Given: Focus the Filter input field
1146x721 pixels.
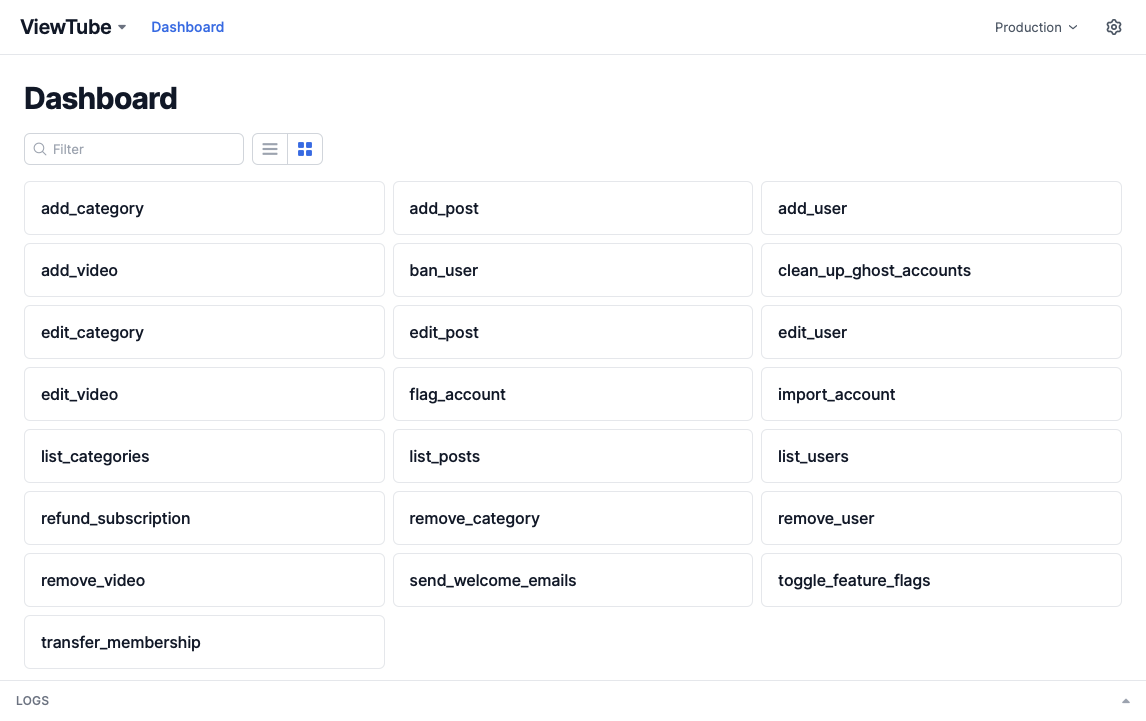Looking at the screenshot, I should click(x=140, y=149).
